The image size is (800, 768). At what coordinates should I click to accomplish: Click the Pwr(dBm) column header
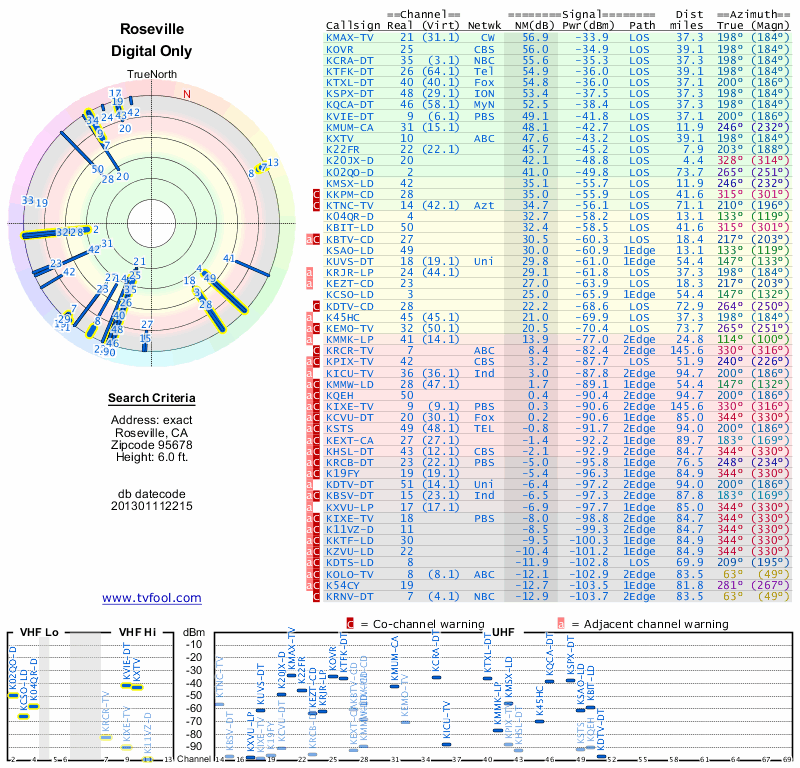coord(588,25)
